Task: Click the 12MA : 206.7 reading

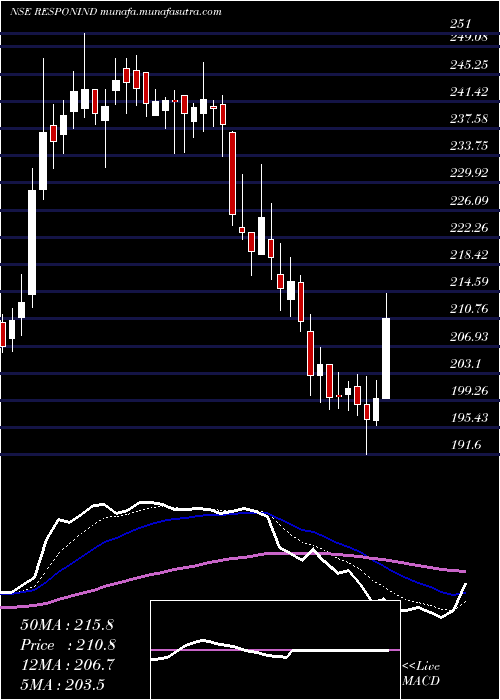Action: 67,665
